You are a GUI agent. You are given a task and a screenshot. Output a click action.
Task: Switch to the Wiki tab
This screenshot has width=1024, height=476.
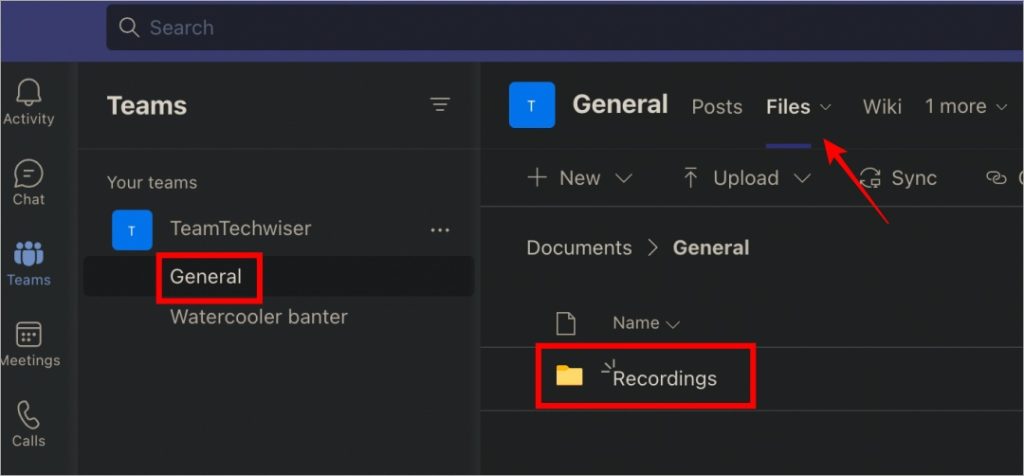(882, 106)
